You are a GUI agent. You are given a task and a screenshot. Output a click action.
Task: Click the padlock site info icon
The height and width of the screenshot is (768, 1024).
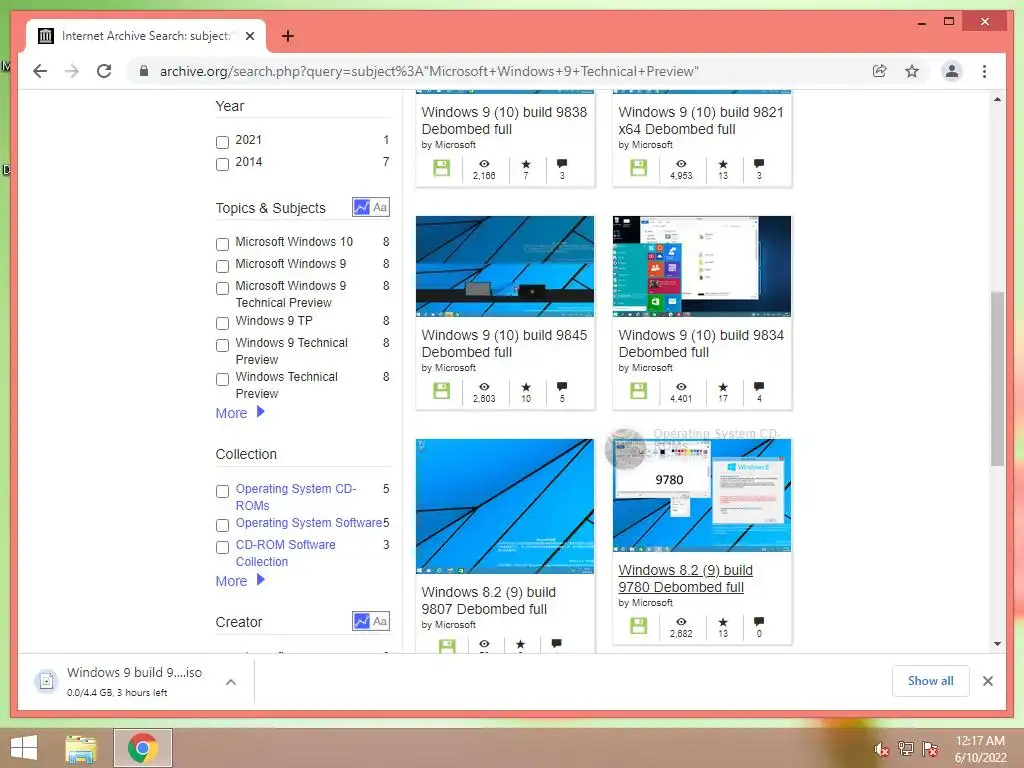pos(144,71)
